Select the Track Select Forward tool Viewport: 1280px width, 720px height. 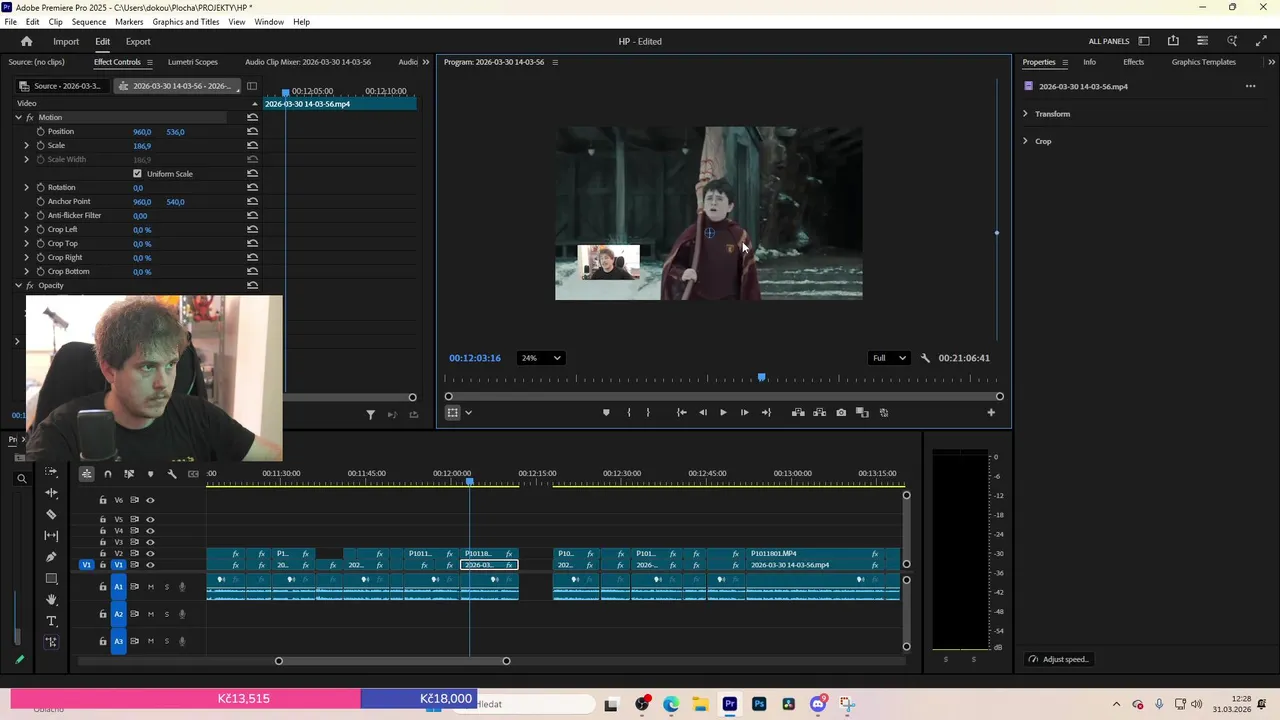pos(51,472)
